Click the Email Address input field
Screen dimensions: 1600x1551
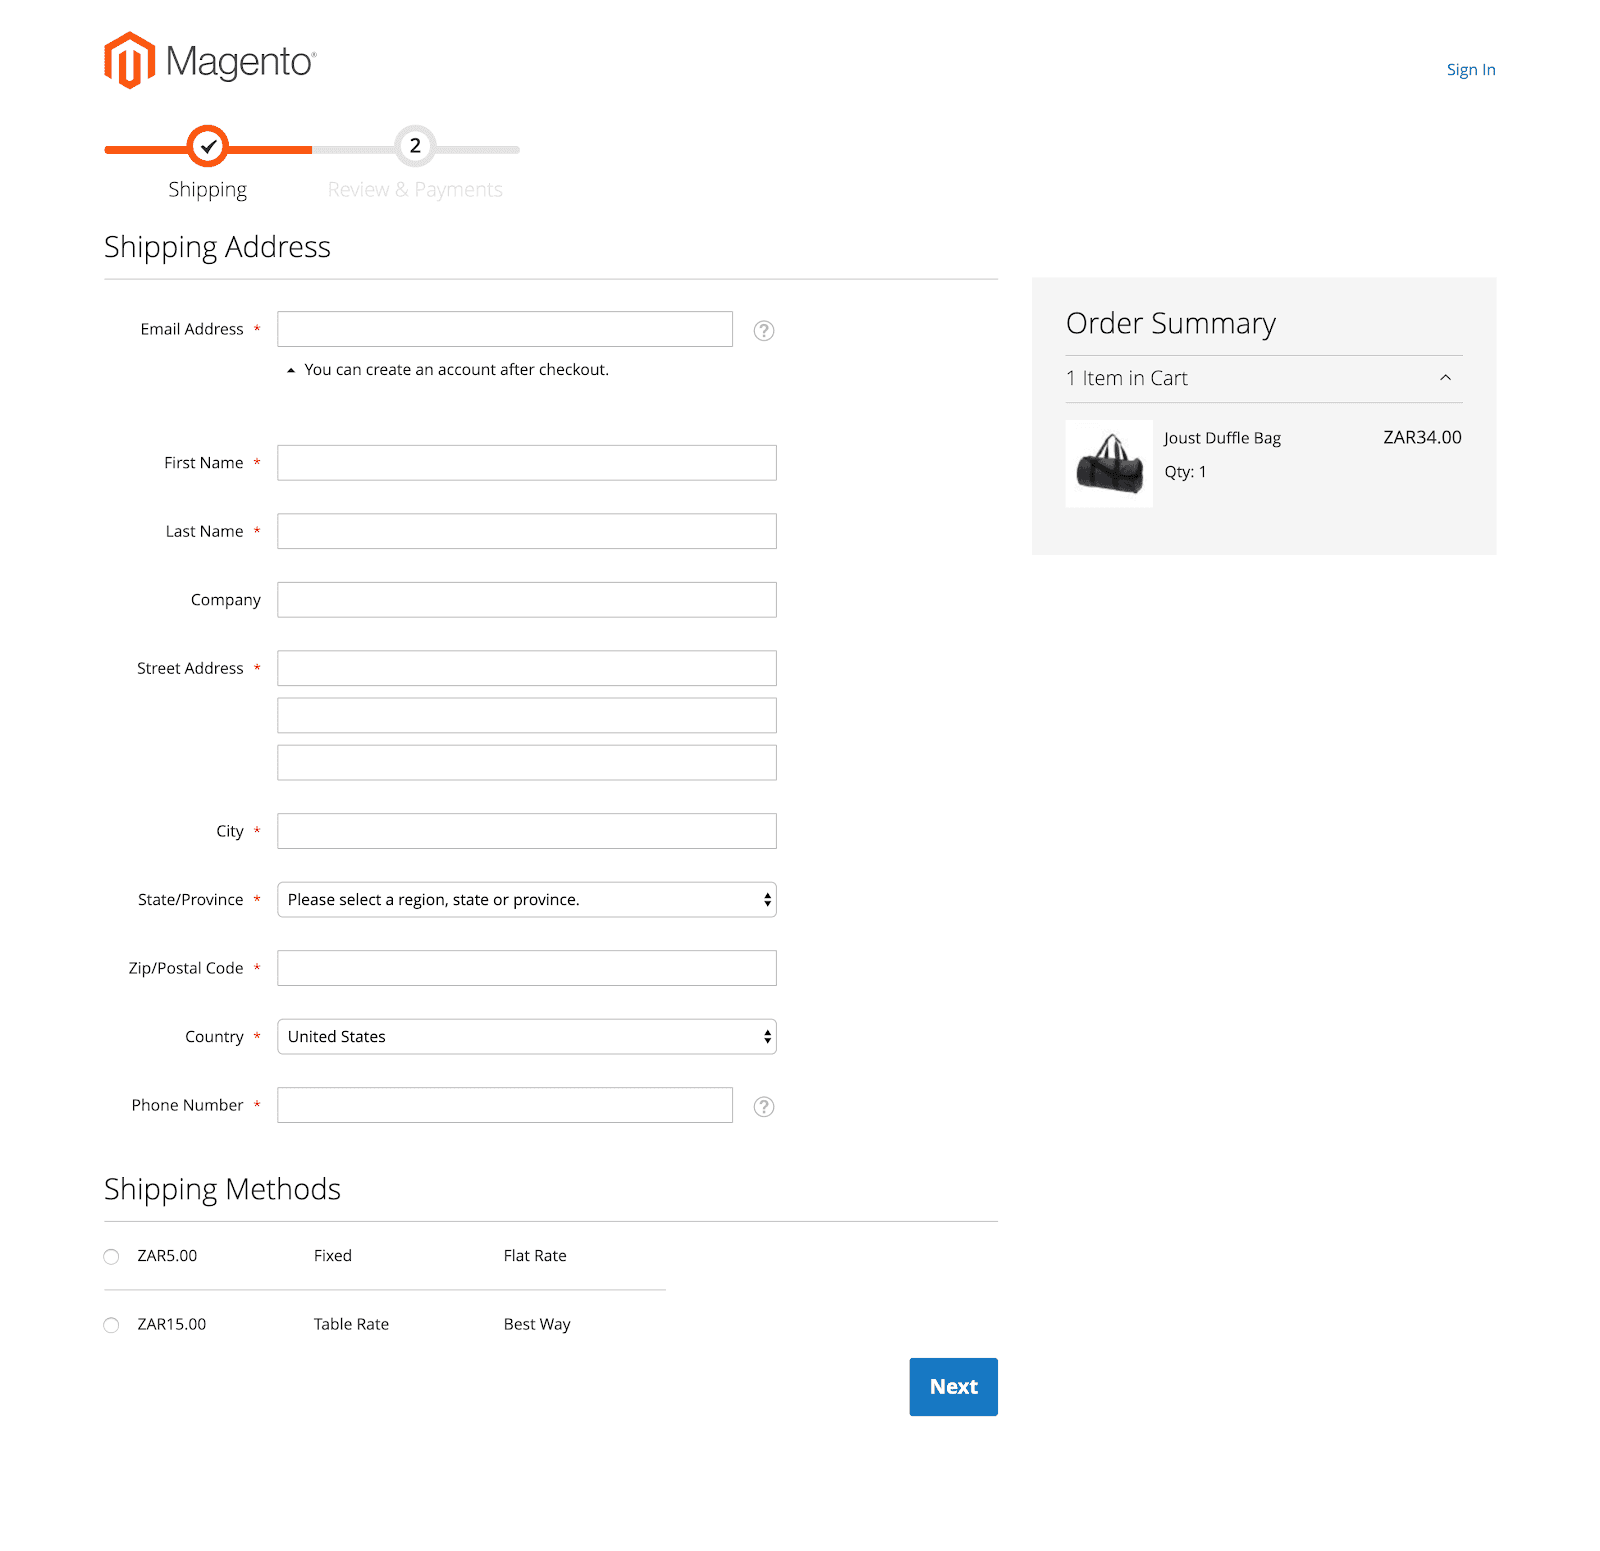[504, 328]
